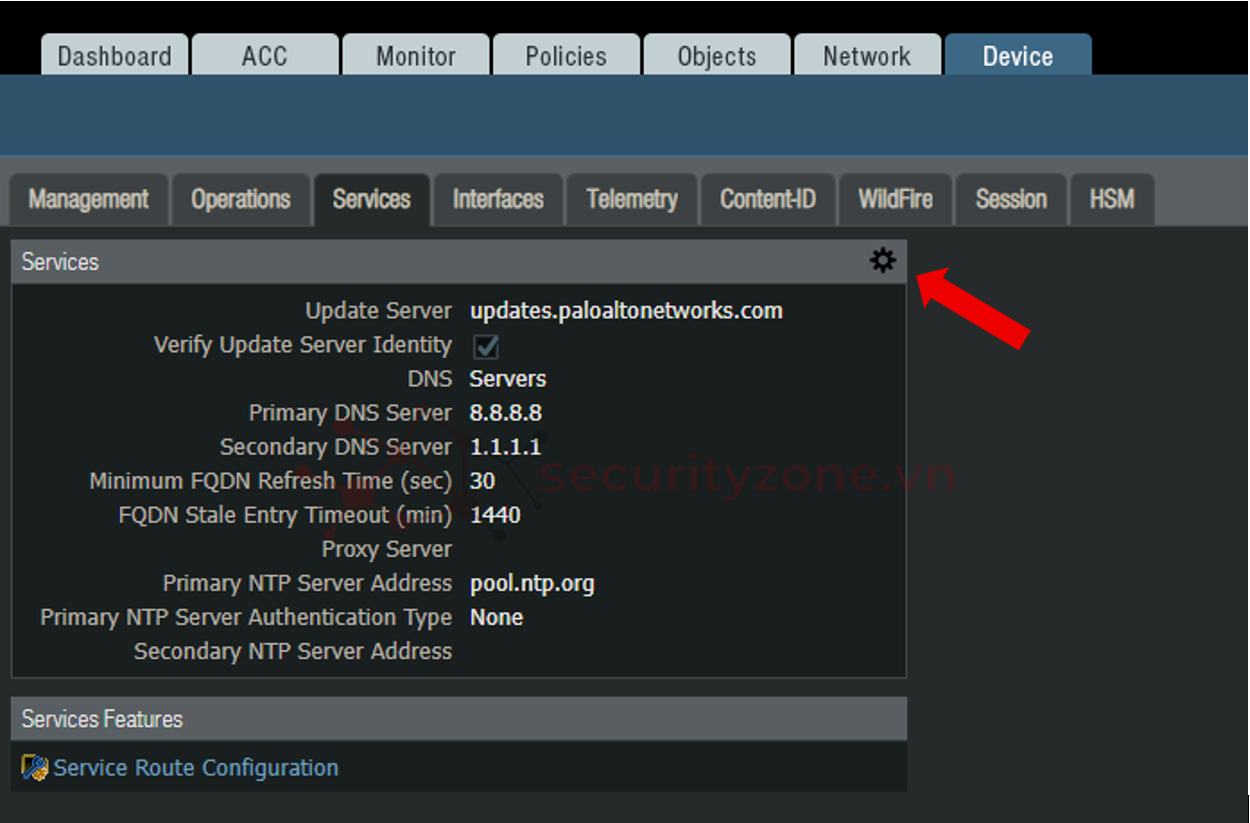Select the Session sub-tab

pyautogui.click(x=1011, y=200)
